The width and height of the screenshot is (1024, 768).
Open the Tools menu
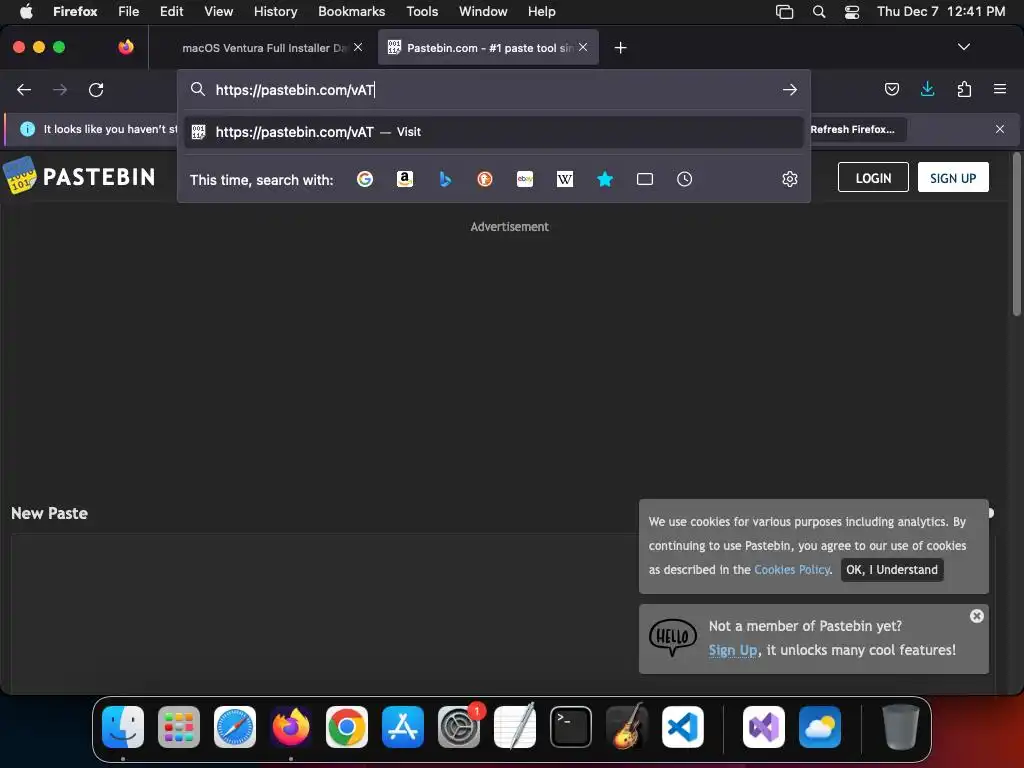(x=422, y=11)
